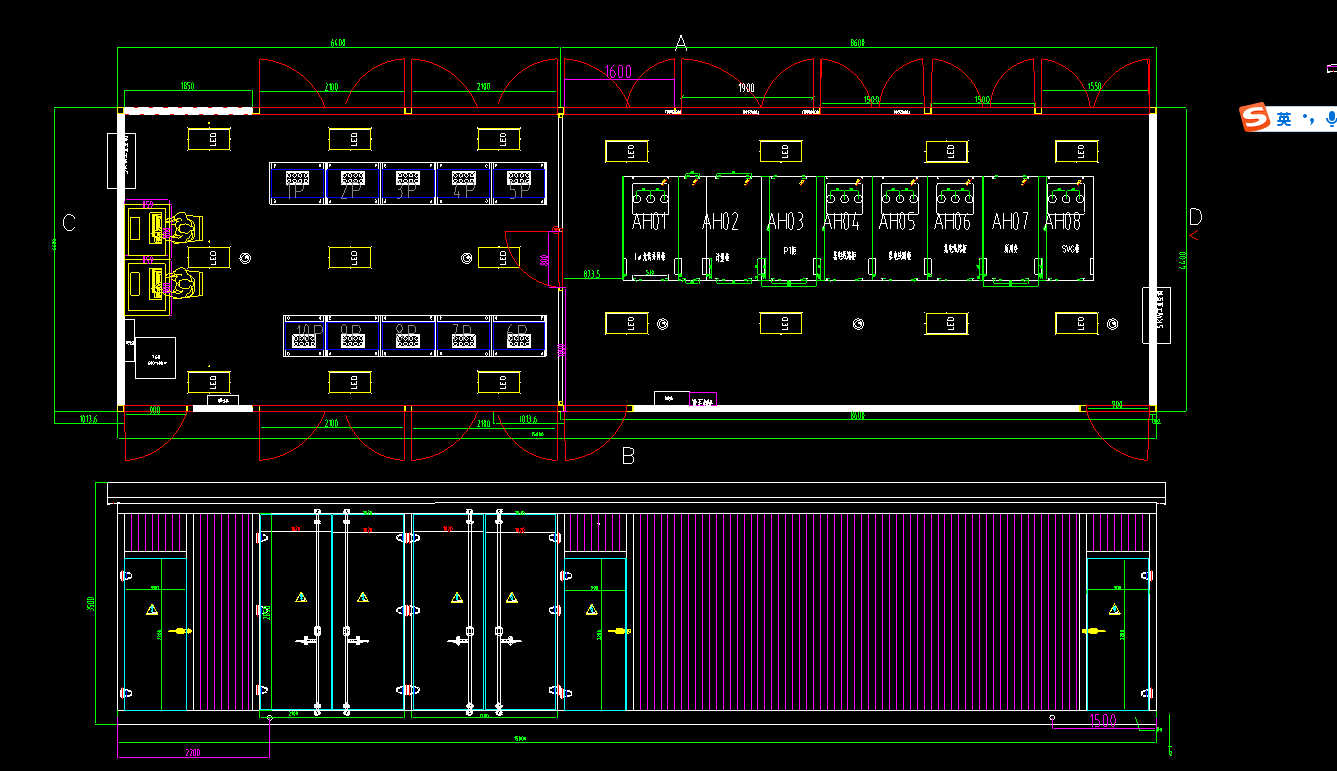Click the Sogou input method logo
The height and width of the screenshot is (771, 1337).
pos(1255,118)
